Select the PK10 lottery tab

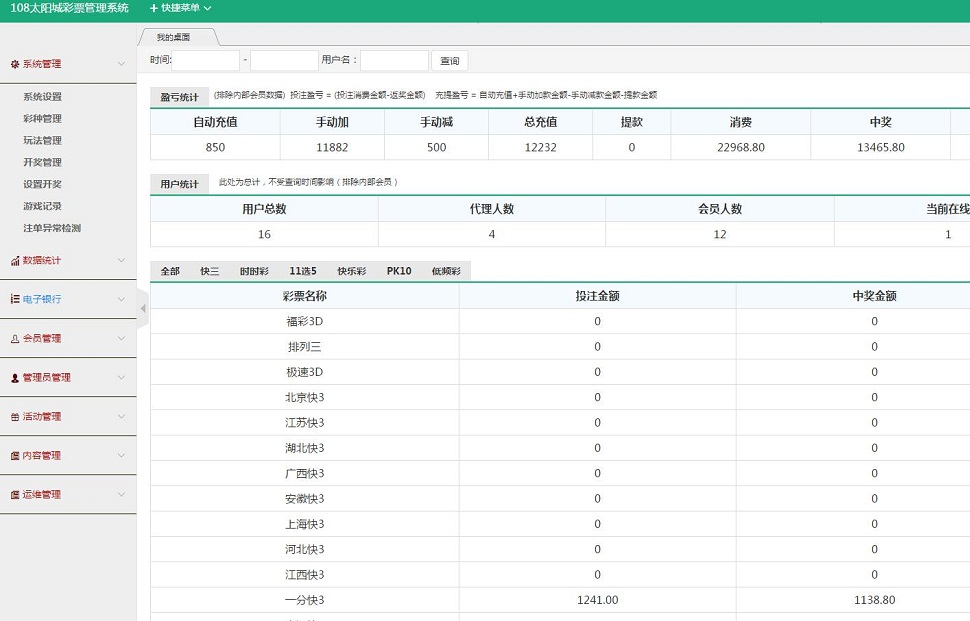point(399,271)
